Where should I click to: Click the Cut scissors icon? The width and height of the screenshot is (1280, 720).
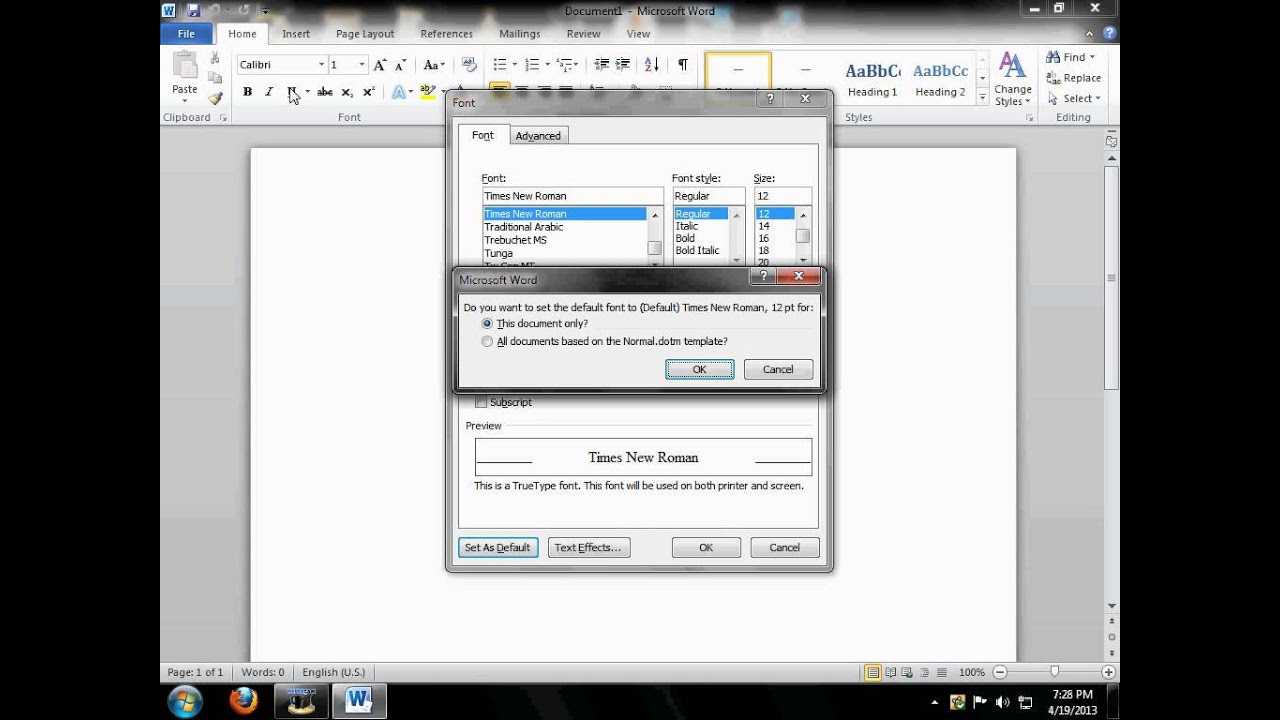click(x=215, y=58)
